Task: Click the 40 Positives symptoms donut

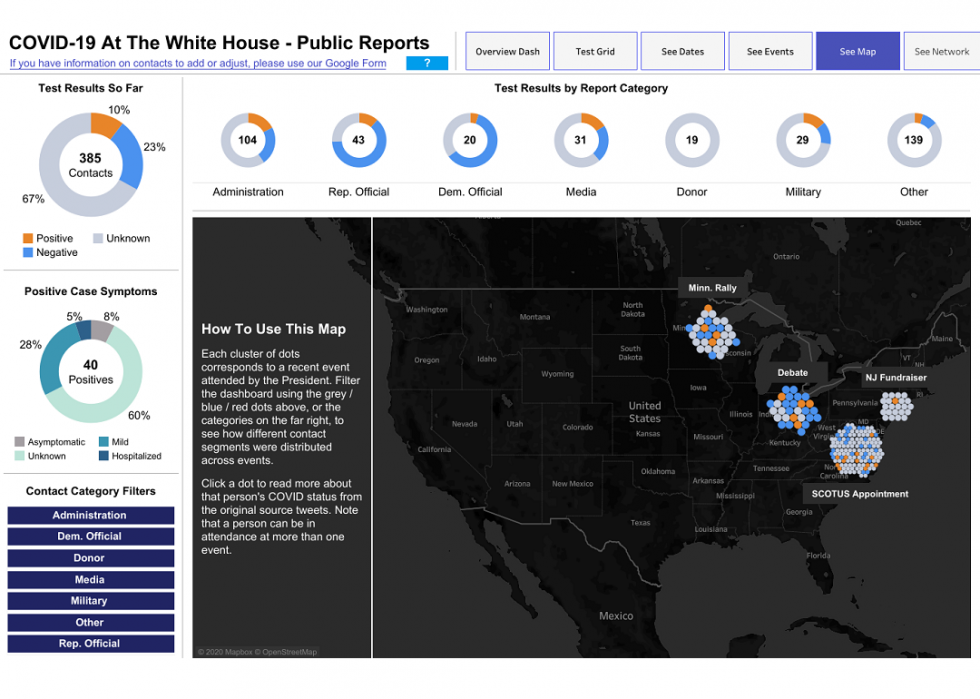Action: click(x=91, y=371)
